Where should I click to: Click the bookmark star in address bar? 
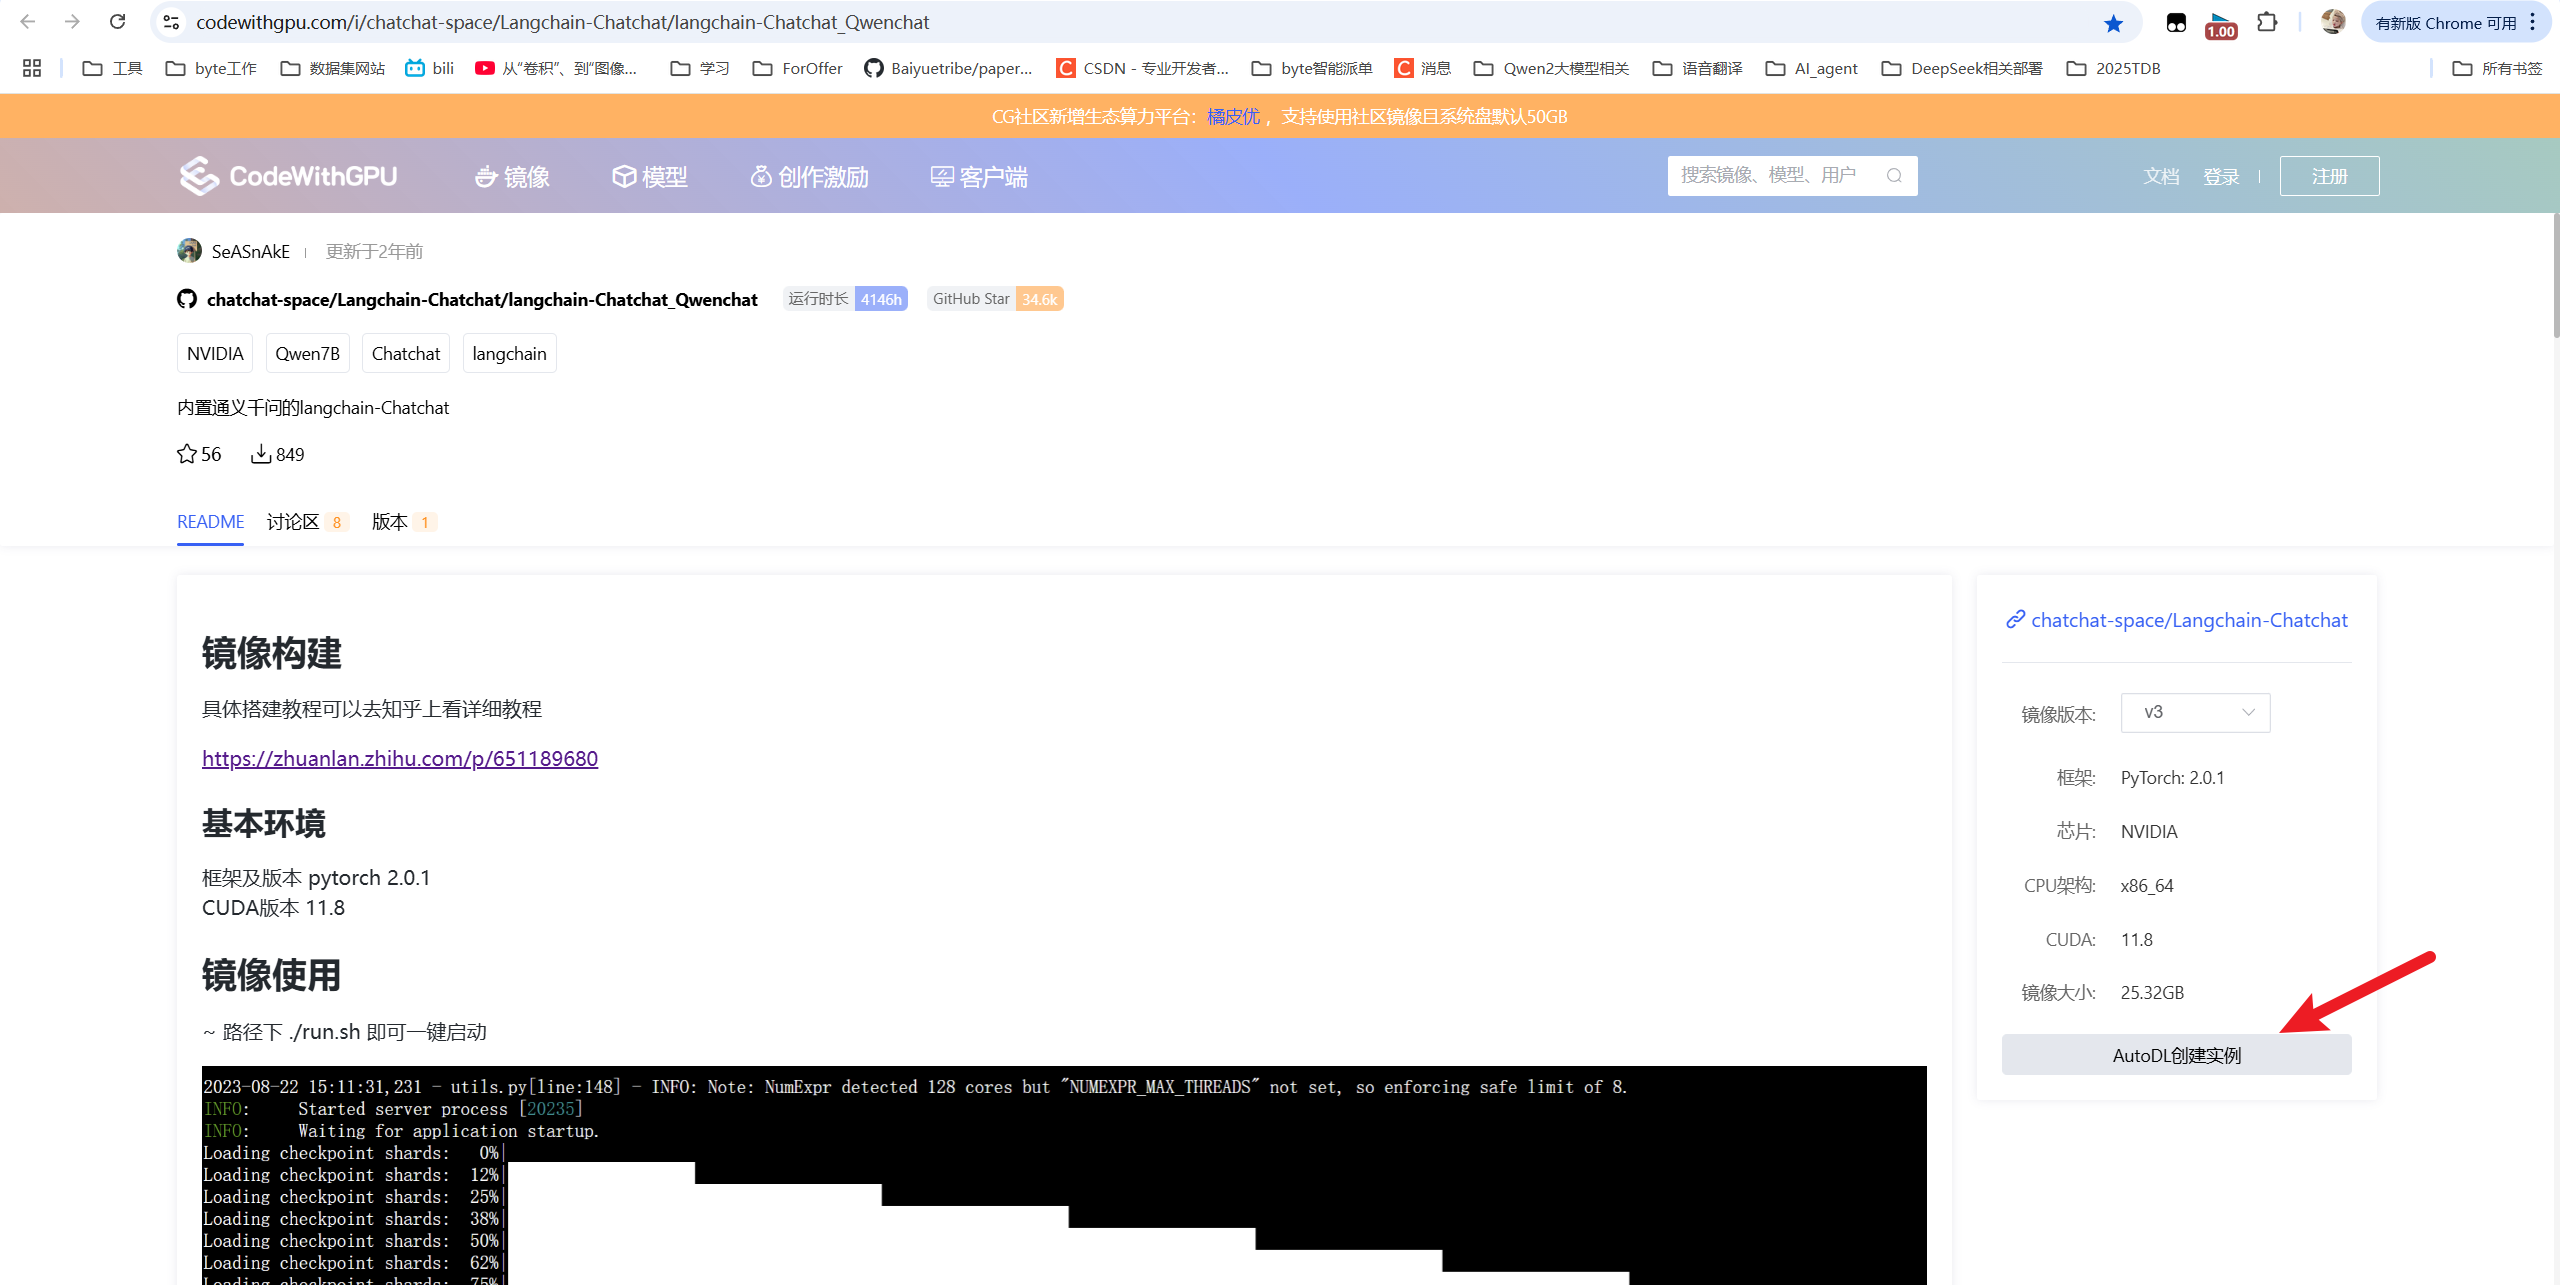(2113, 23)
